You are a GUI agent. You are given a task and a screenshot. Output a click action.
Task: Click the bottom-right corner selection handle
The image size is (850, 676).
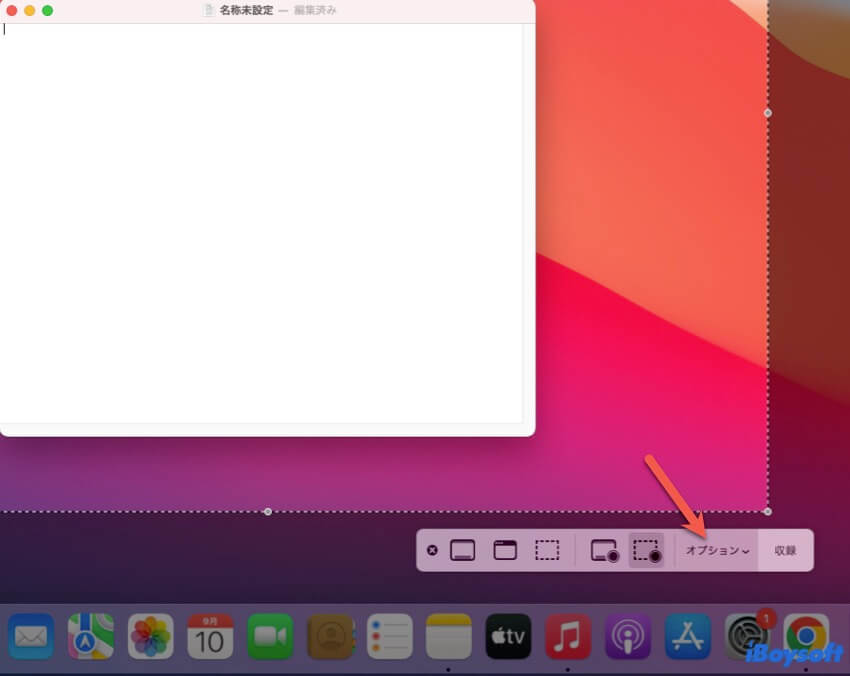[768, 512]
